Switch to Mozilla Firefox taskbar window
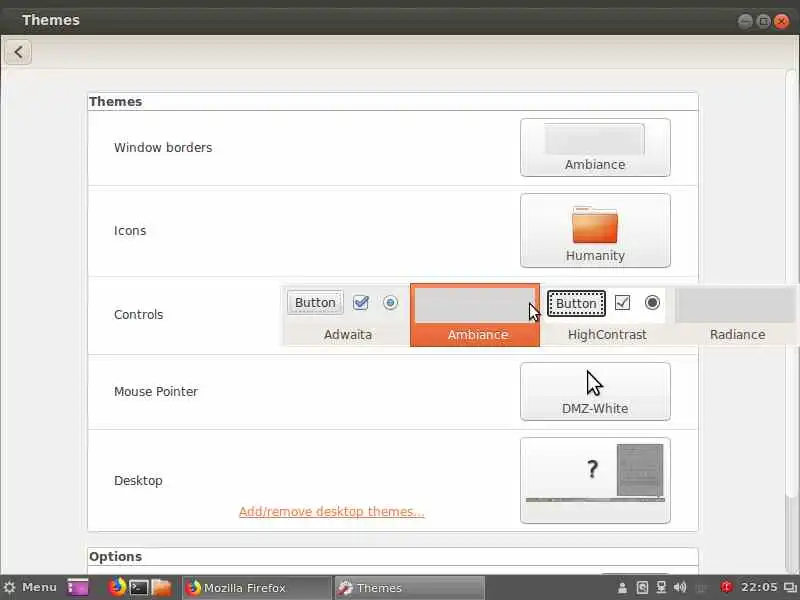The height and width of the screenshot is (600, 800). (257, 588)
